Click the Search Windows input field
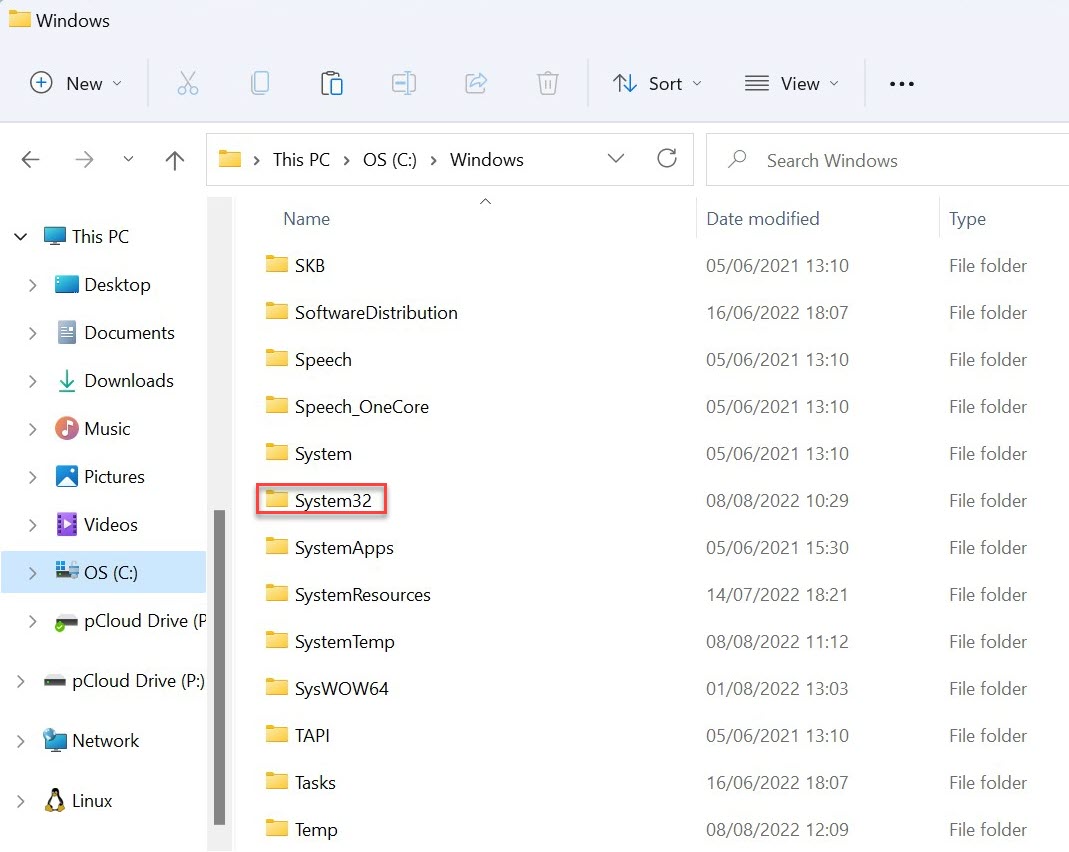The image size is (1069, 852). click(887, 159)
